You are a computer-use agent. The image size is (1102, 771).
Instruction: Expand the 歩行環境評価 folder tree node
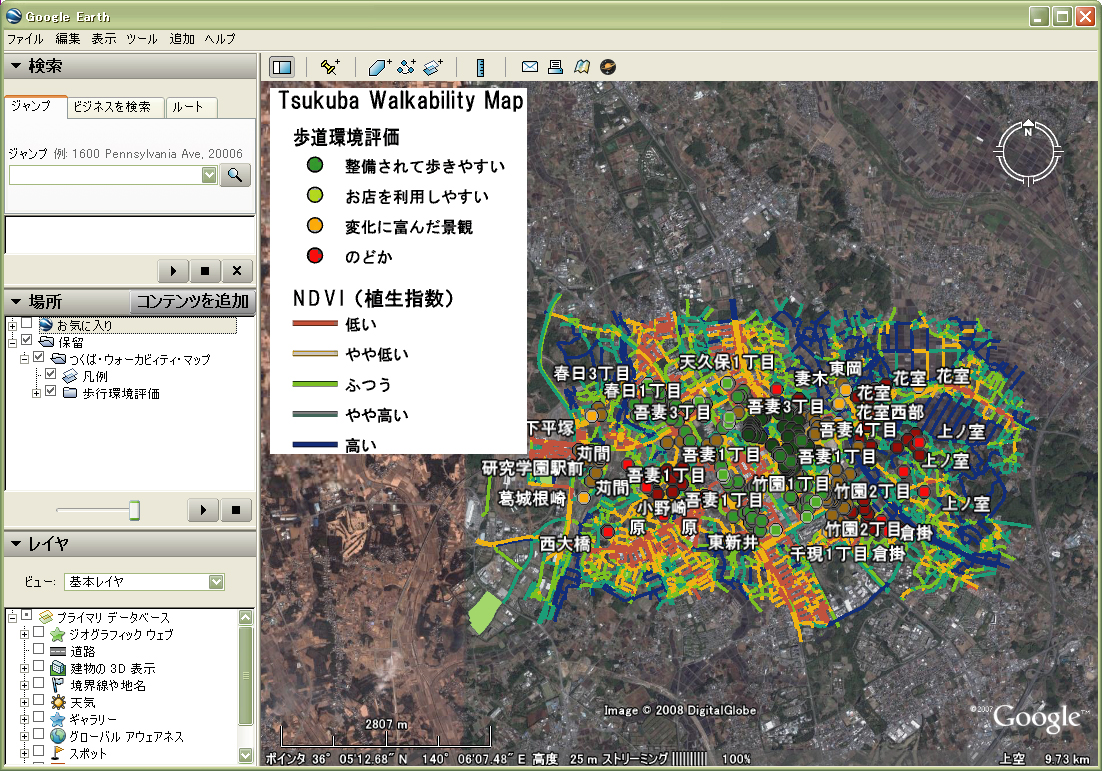coord(38,393)
